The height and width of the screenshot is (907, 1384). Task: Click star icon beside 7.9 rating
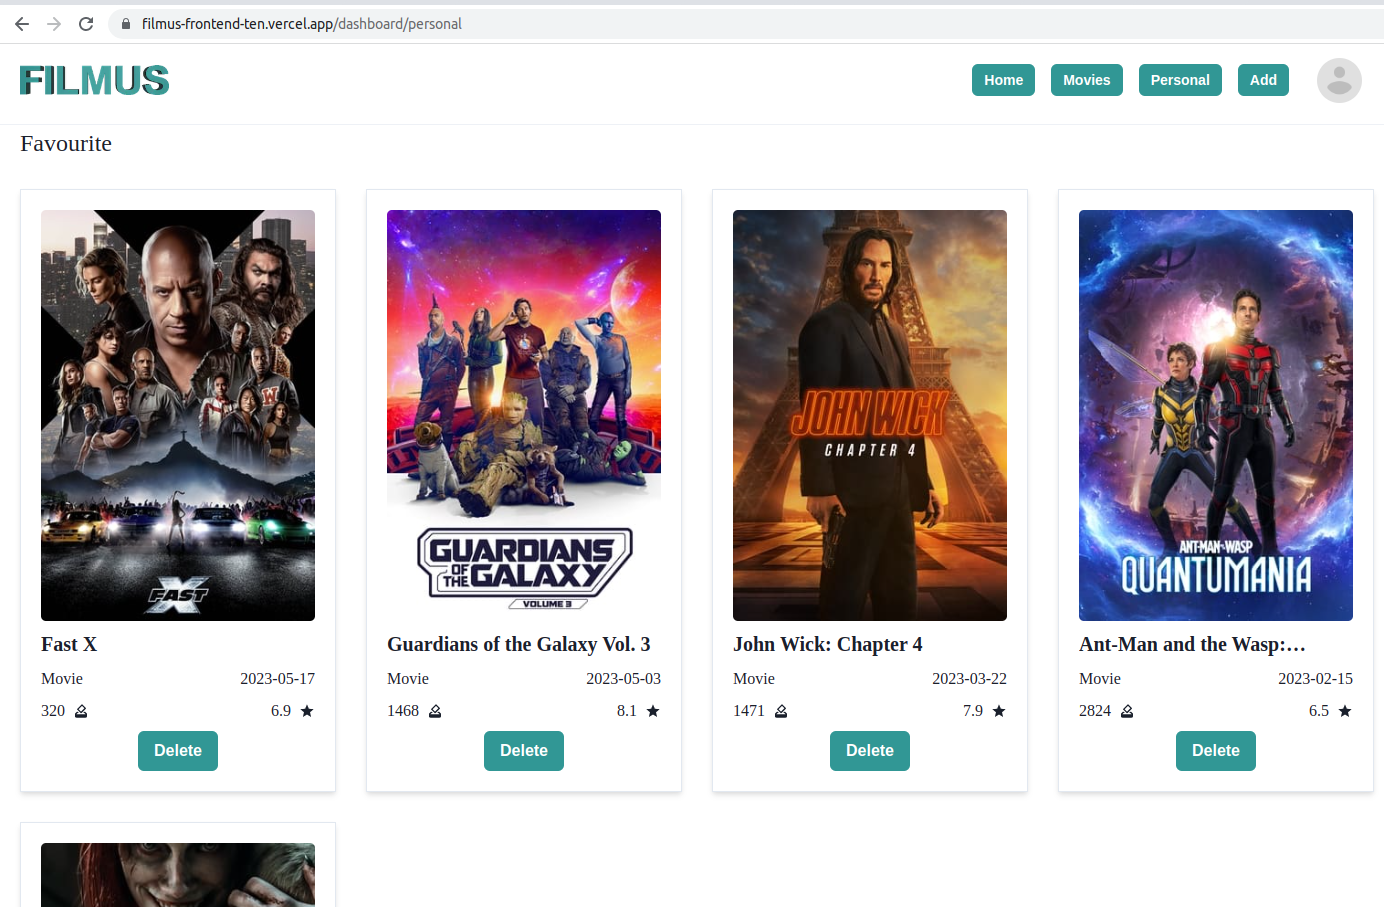tap(999, 711)
